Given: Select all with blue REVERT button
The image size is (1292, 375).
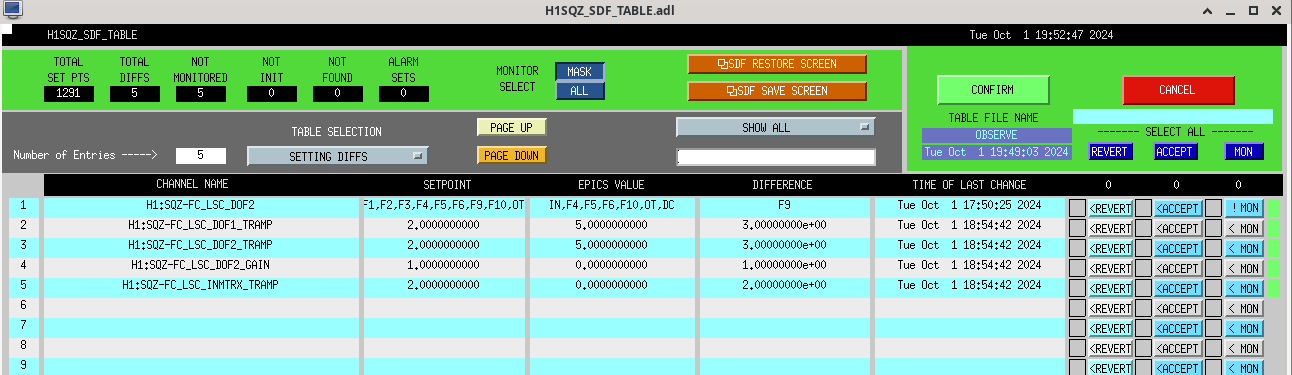Looking at the screenshot, I should (1110, 152).
